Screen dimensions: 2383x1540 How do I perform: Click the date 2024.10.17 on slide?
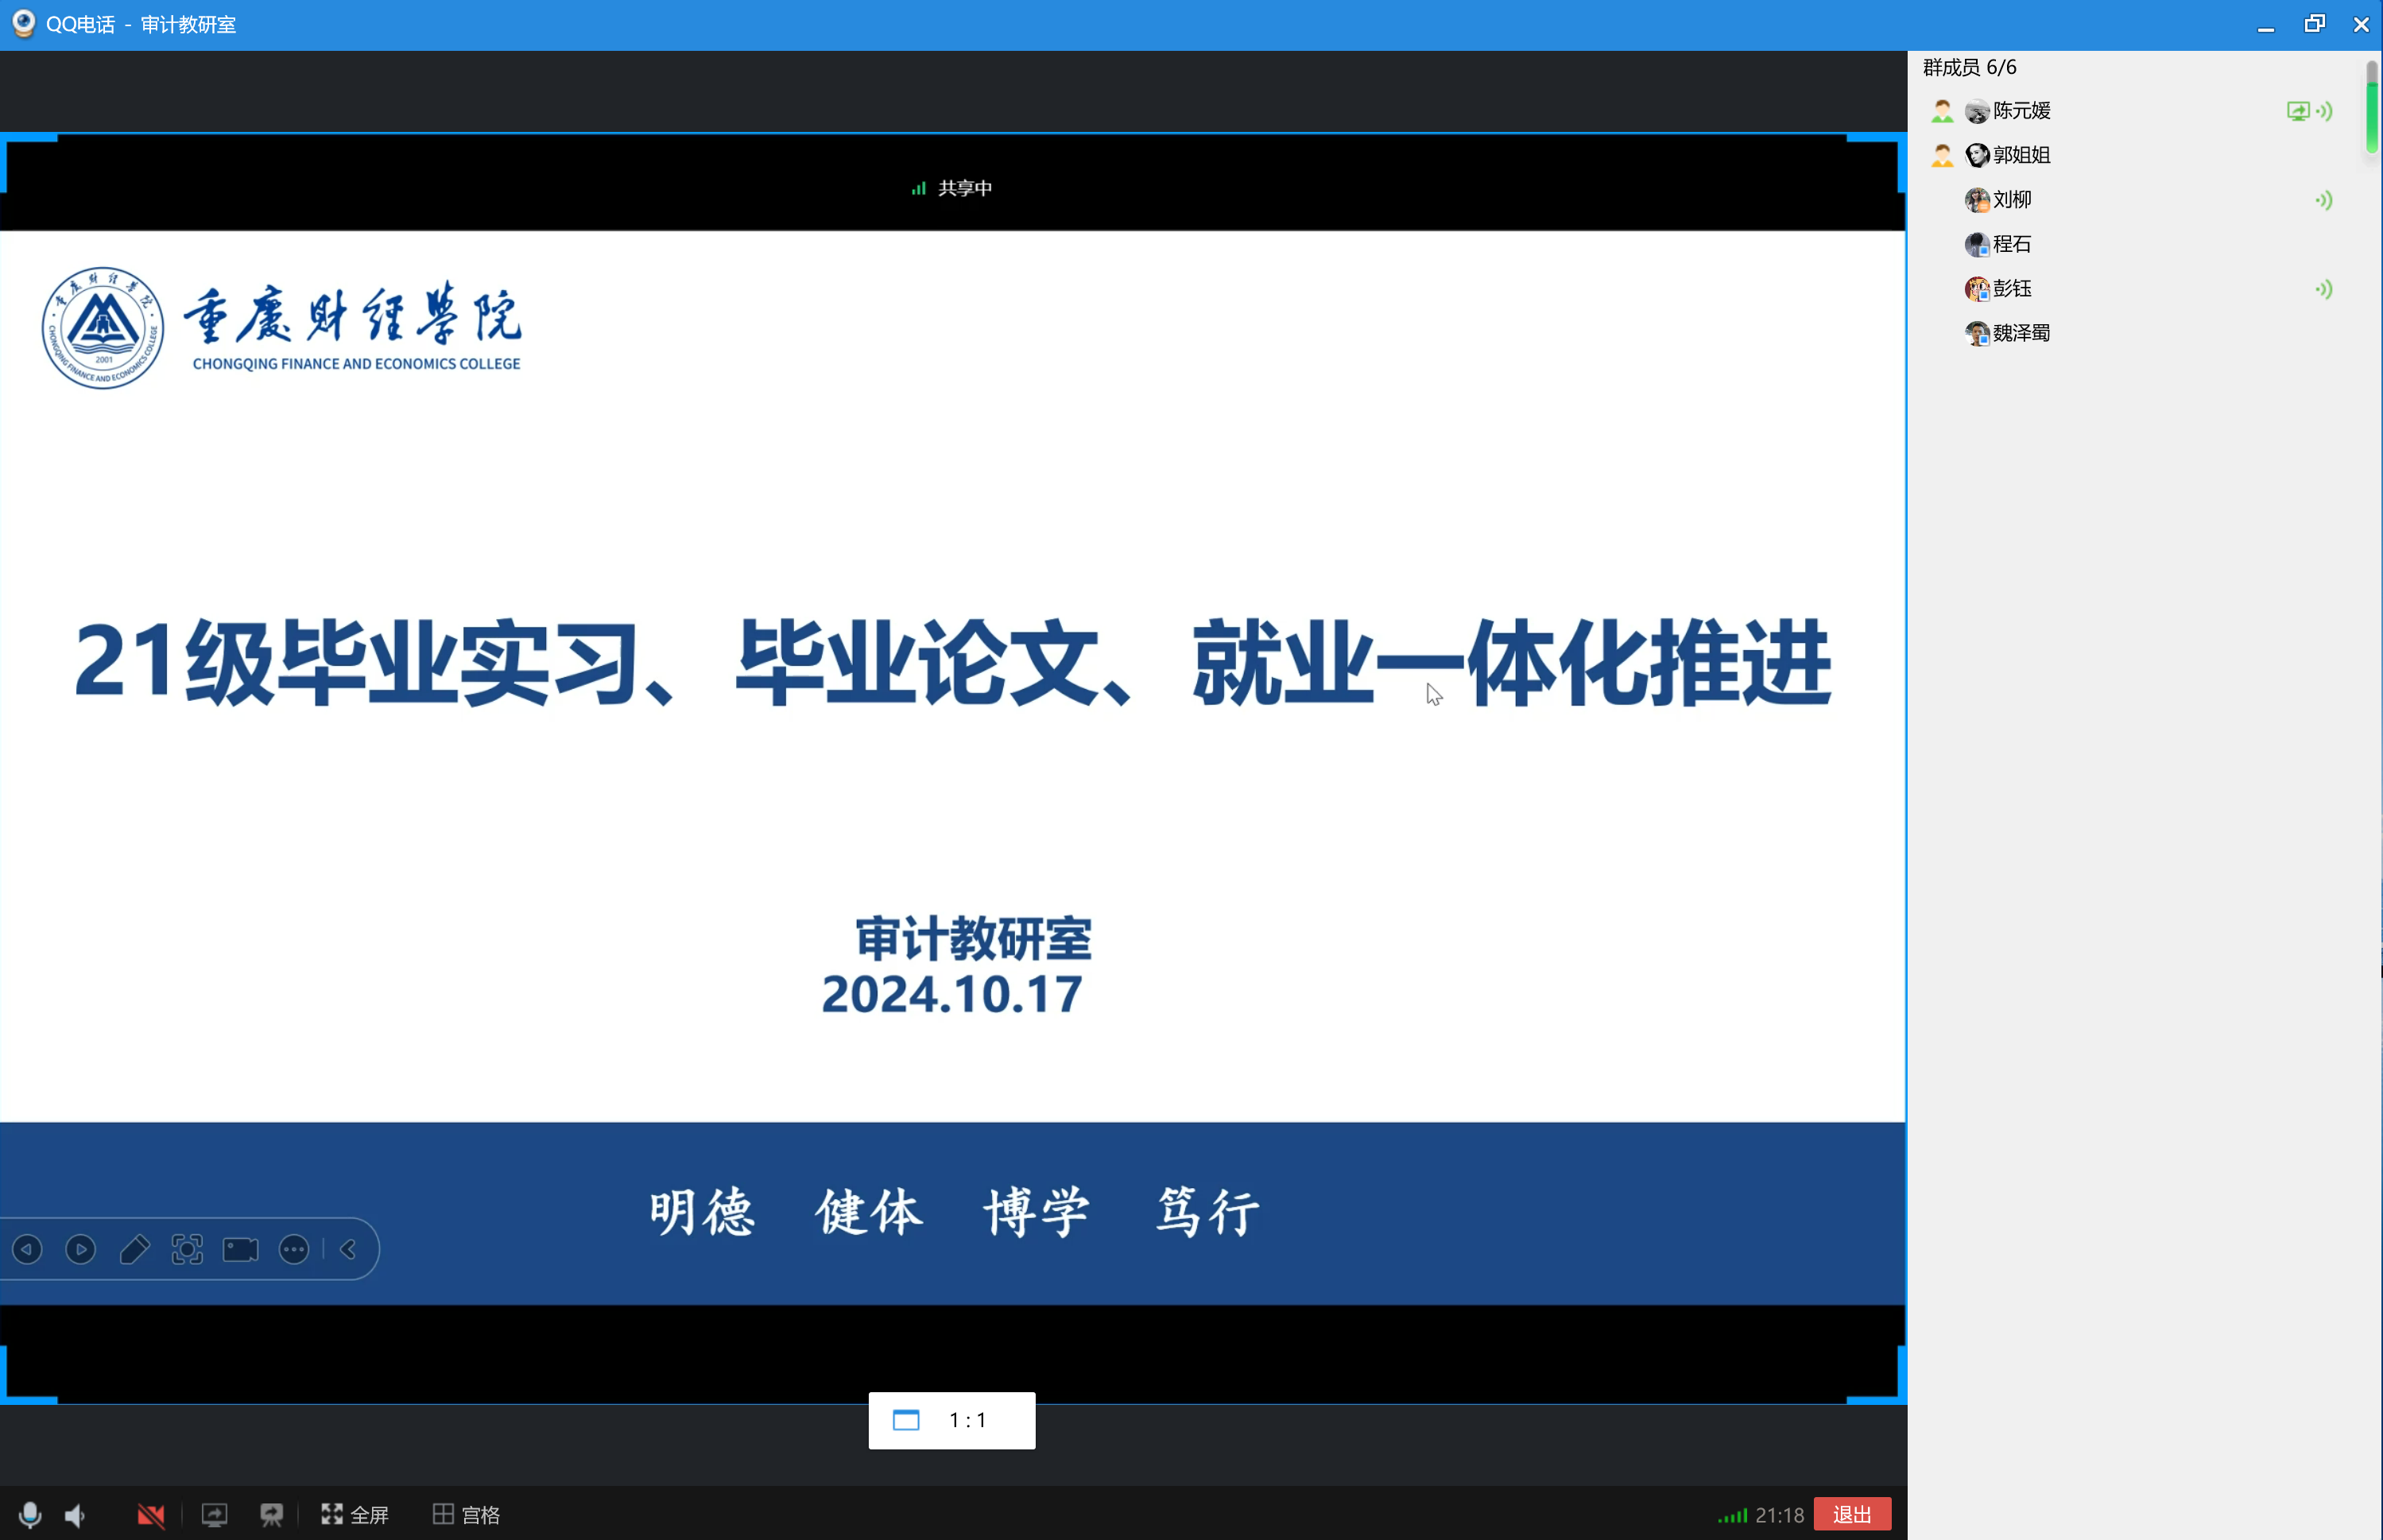(x=952, y=994)
